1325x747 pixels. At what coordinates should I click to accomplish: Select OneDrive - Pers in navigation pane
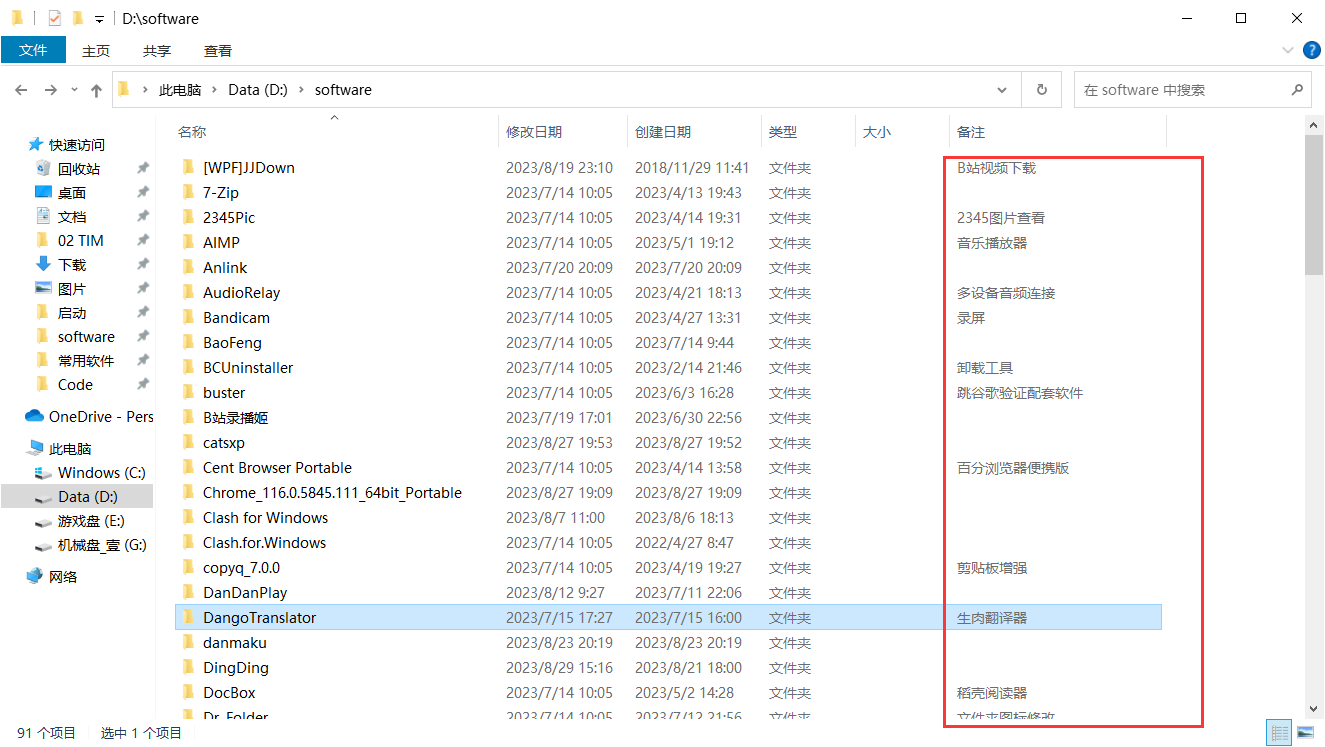[101, 417]
